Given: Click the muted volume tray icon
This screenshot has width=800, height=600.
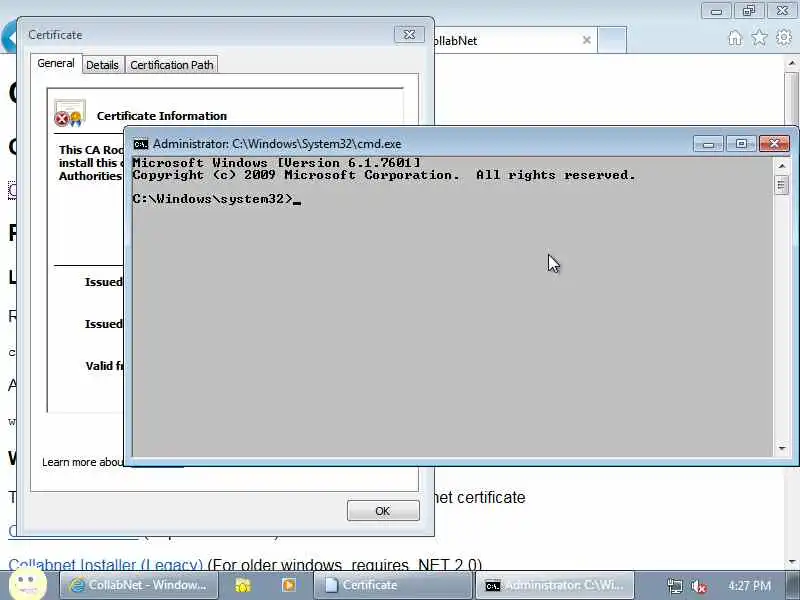Looking at the screenshot, I should (698, 586).
